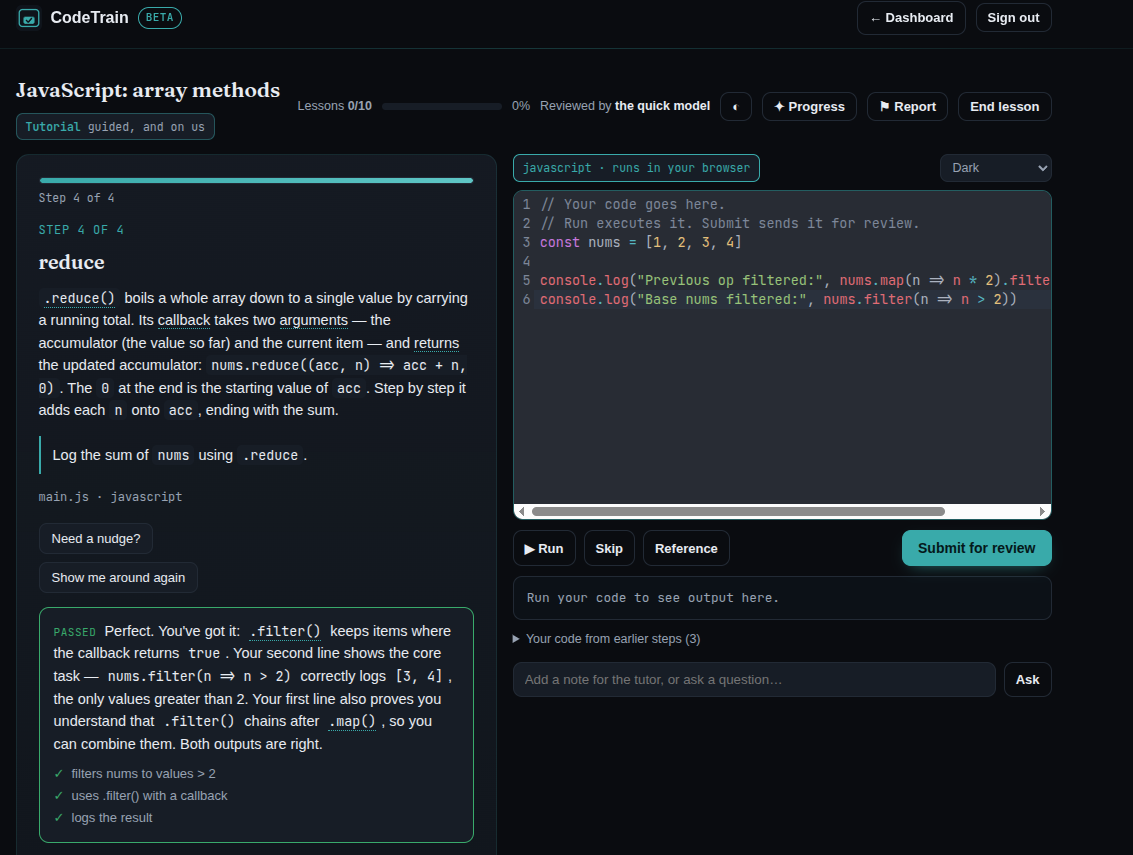Screen dimensions: 1133x855
Task: Click the Ask button
Action: (x=1028, y=679)
